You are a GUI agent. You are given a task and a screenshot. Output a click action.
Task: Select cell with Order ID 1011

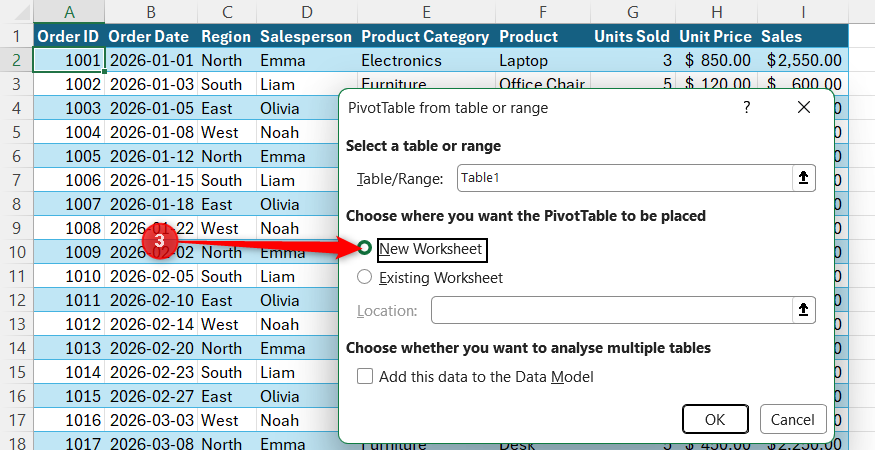coord(69,300)
